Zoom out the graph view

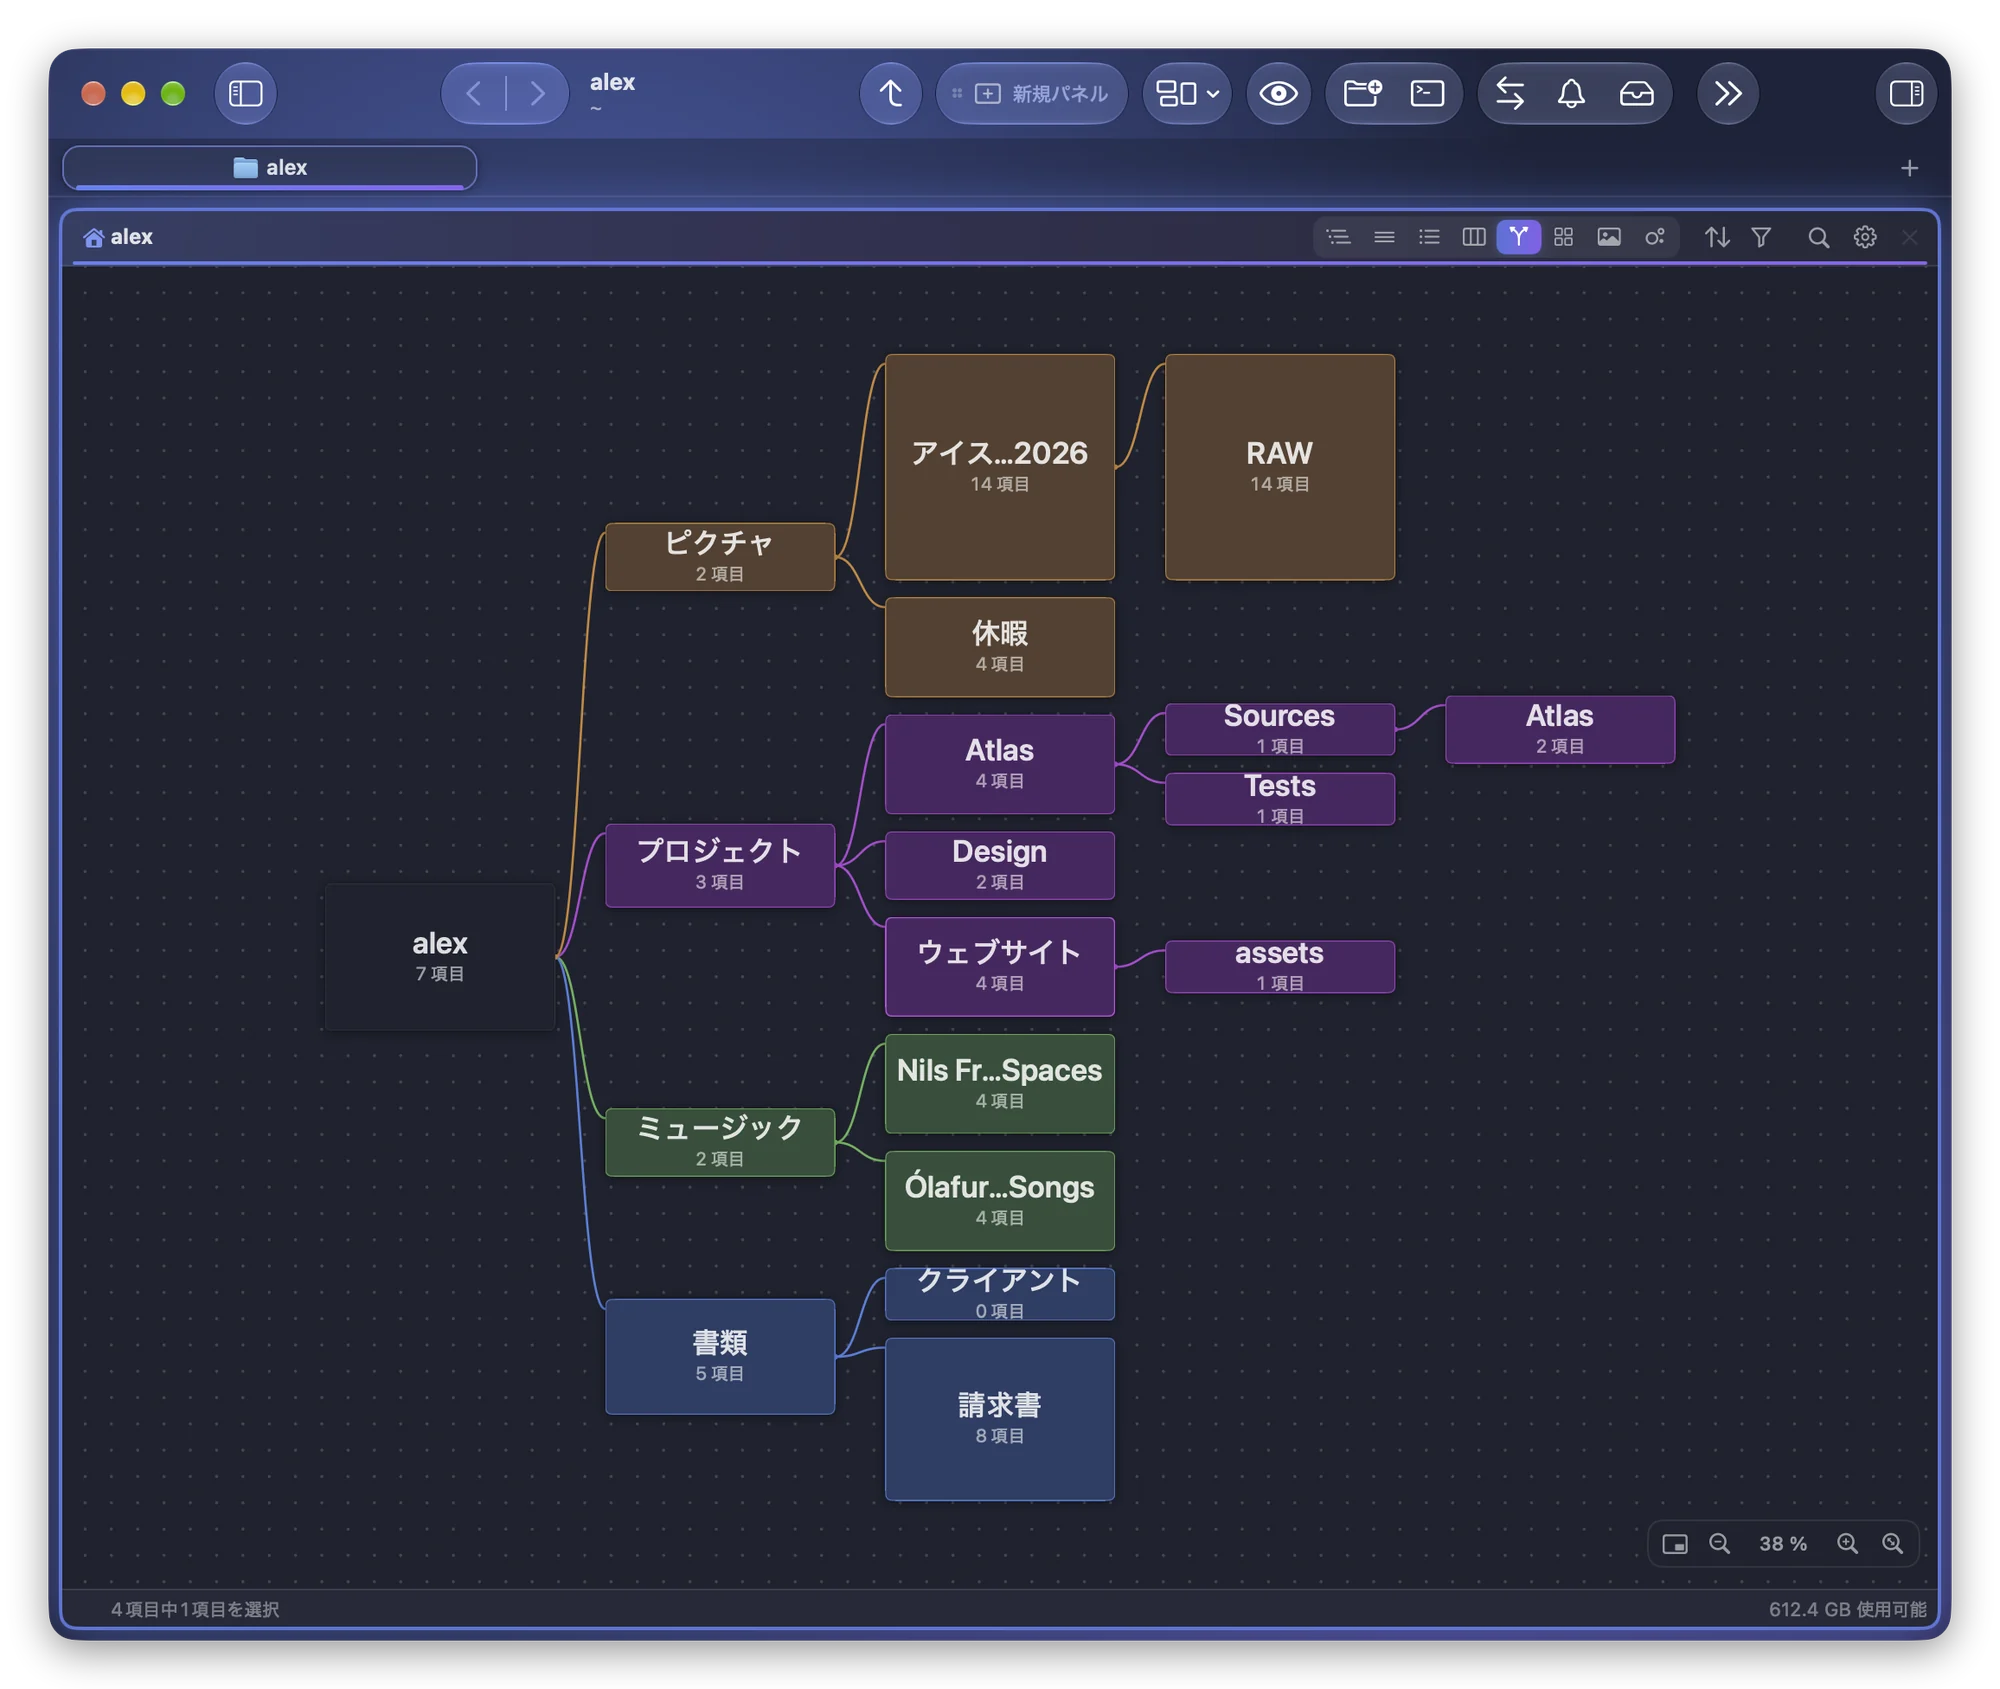tap(1719, 1543)
